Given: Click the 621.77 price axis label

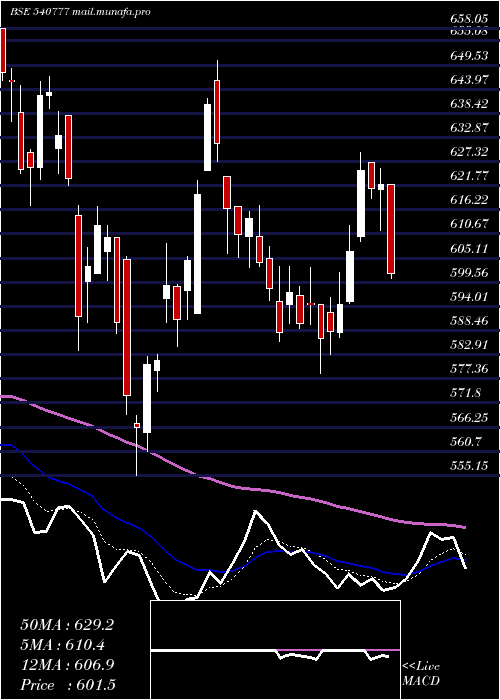Looking at the screenshot, I should (x=469, y=176).
